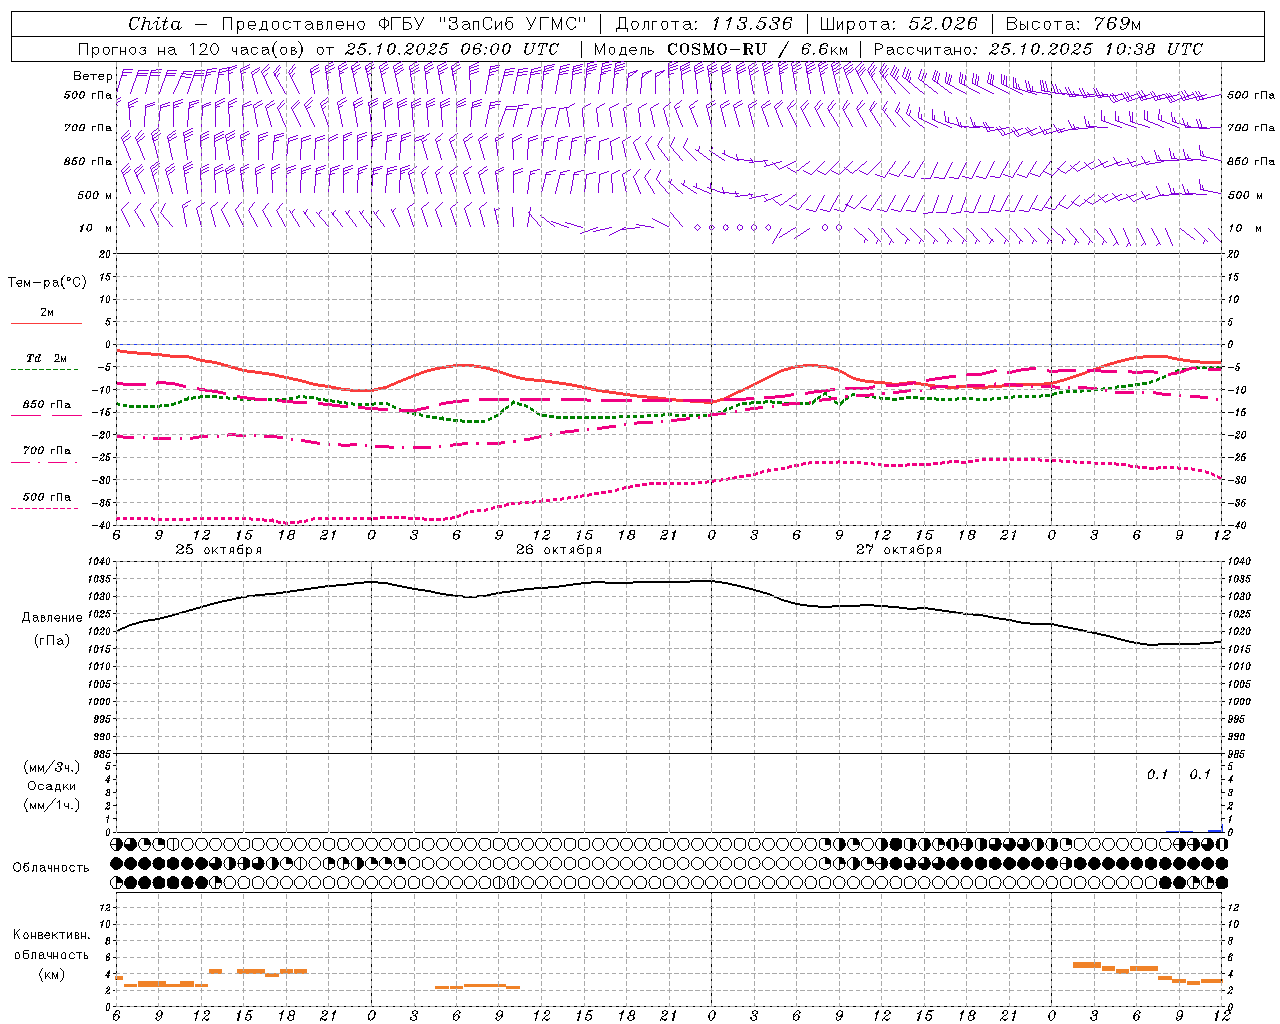Click the blue precipitation bar at chart end
Viewport: 1280px width, 1024px height.
(x=1215, y=830)
